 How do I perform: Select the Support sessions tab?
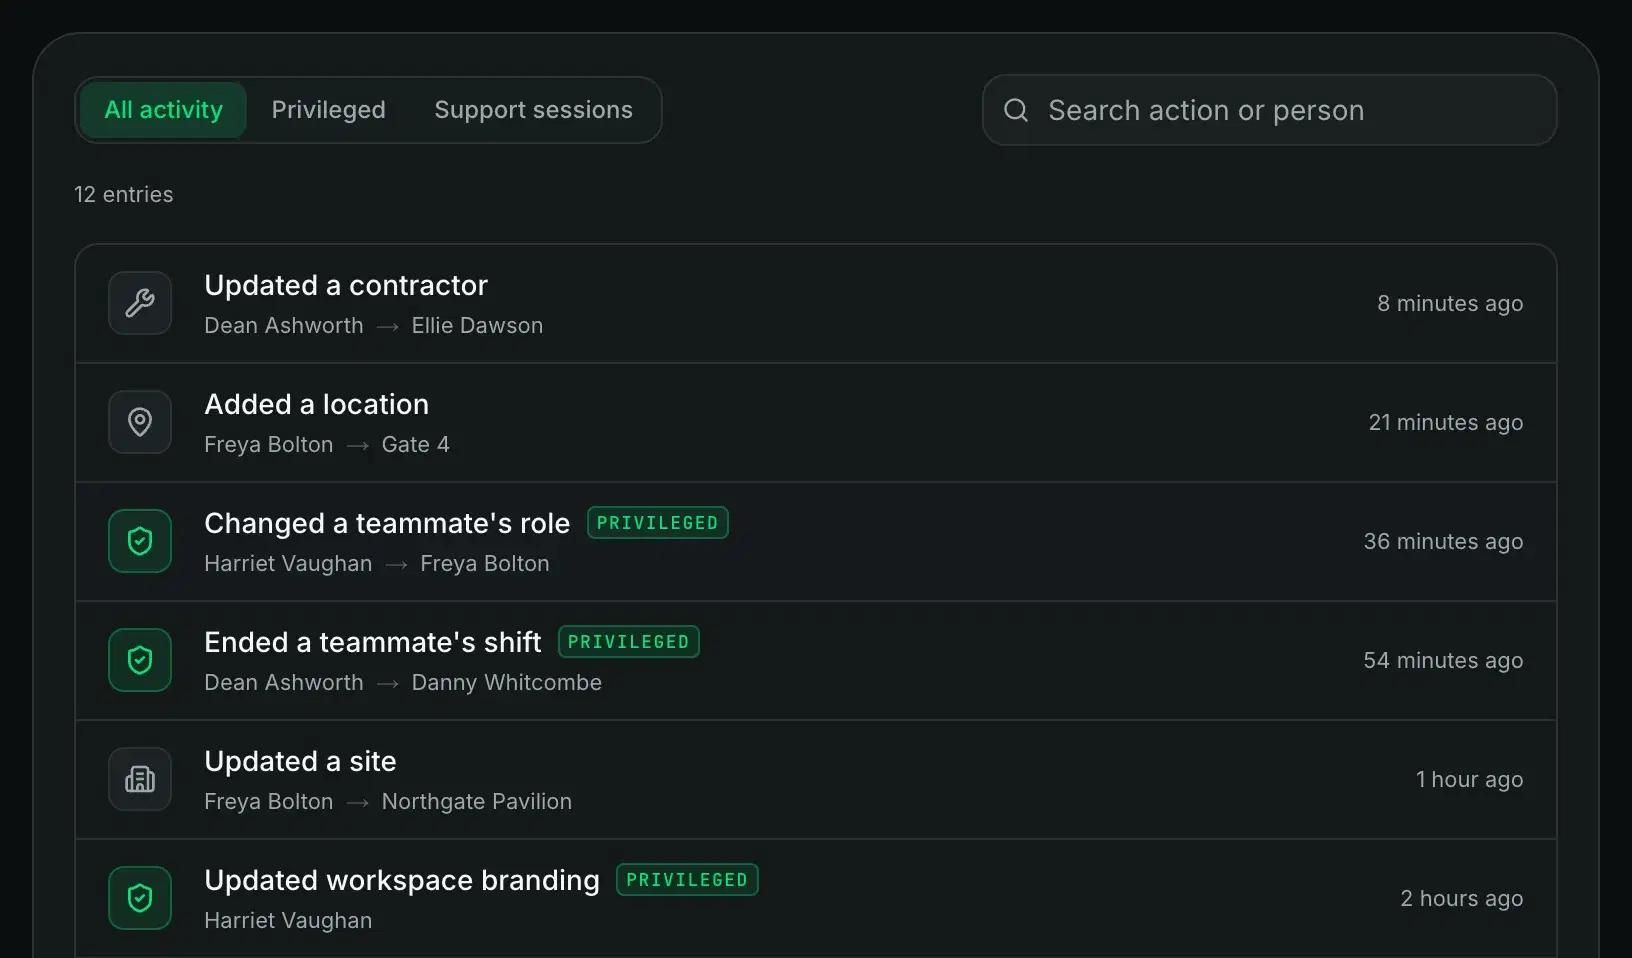pyautogui.click(x=533, y=110)
